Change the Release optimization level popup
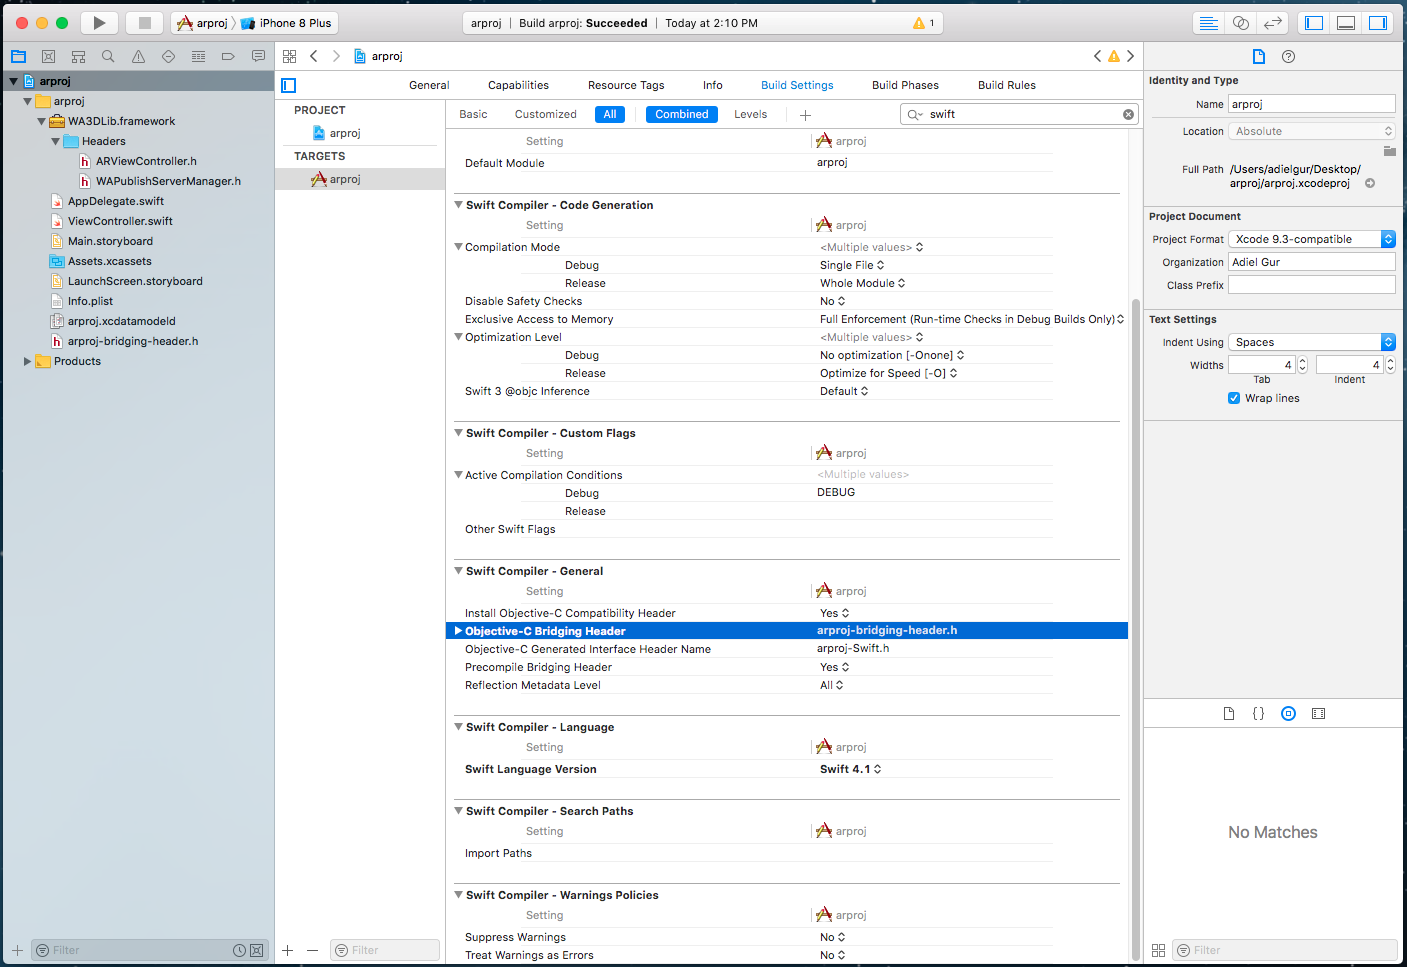The width and height of the screenshot is (1407, 967). tap(889, 374)
